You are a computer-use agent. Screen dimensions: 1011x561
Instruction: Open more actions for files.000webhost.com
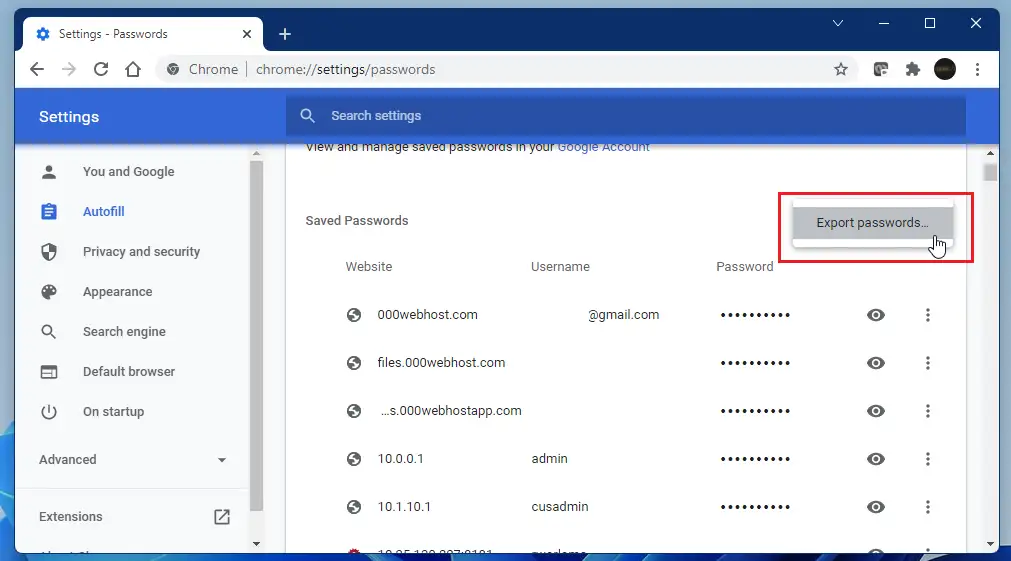pos(928,363)
